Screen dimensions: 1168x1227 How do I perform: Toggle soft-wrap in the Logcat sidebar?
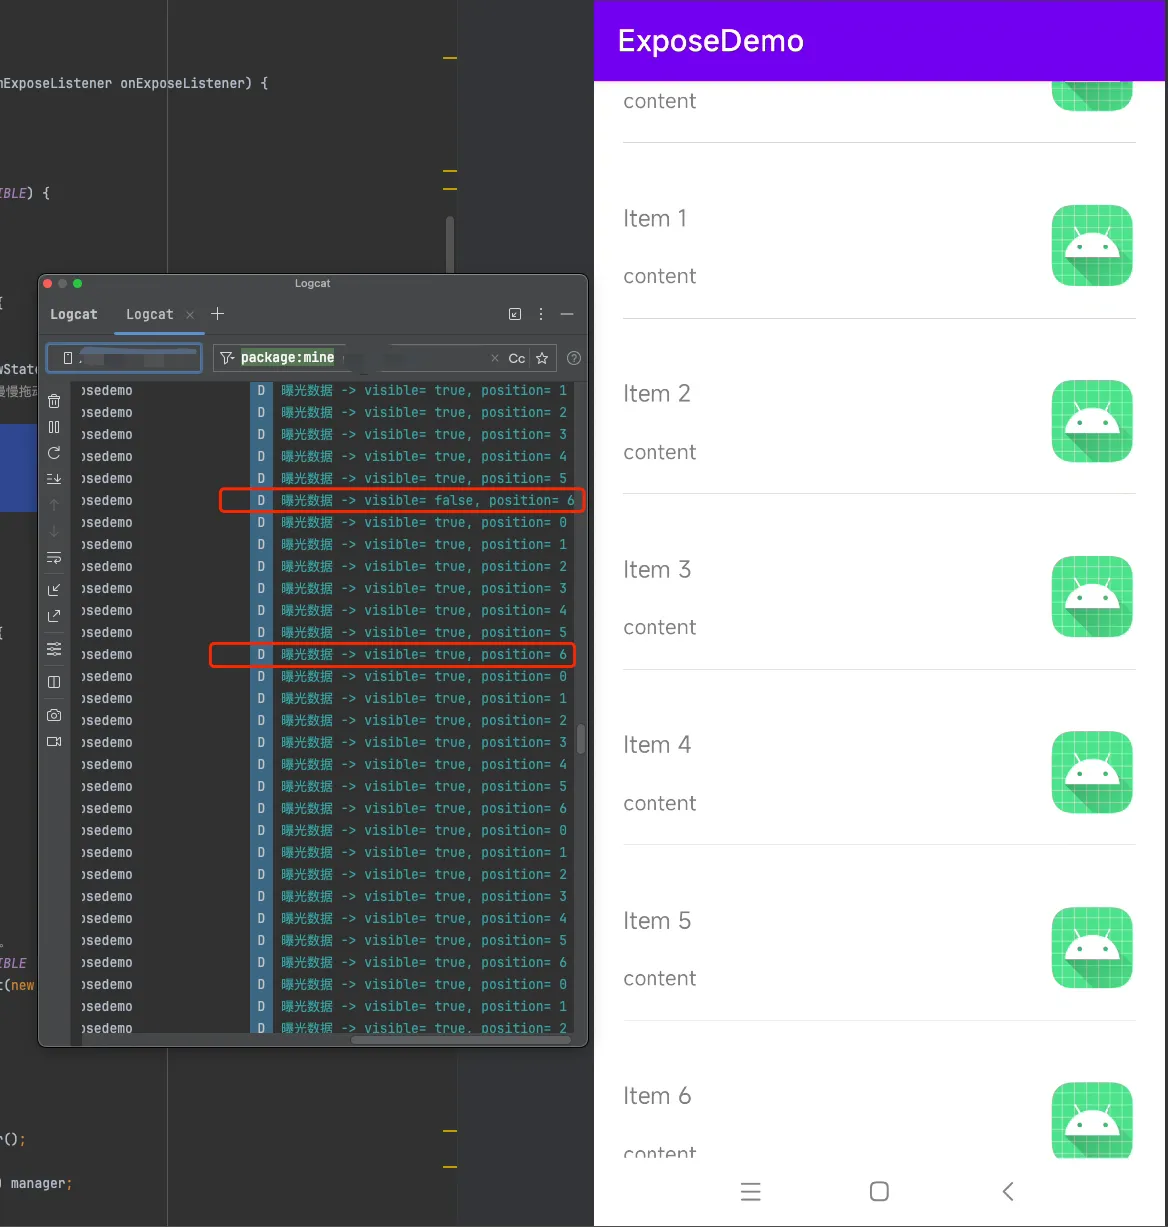coord(54,558)
